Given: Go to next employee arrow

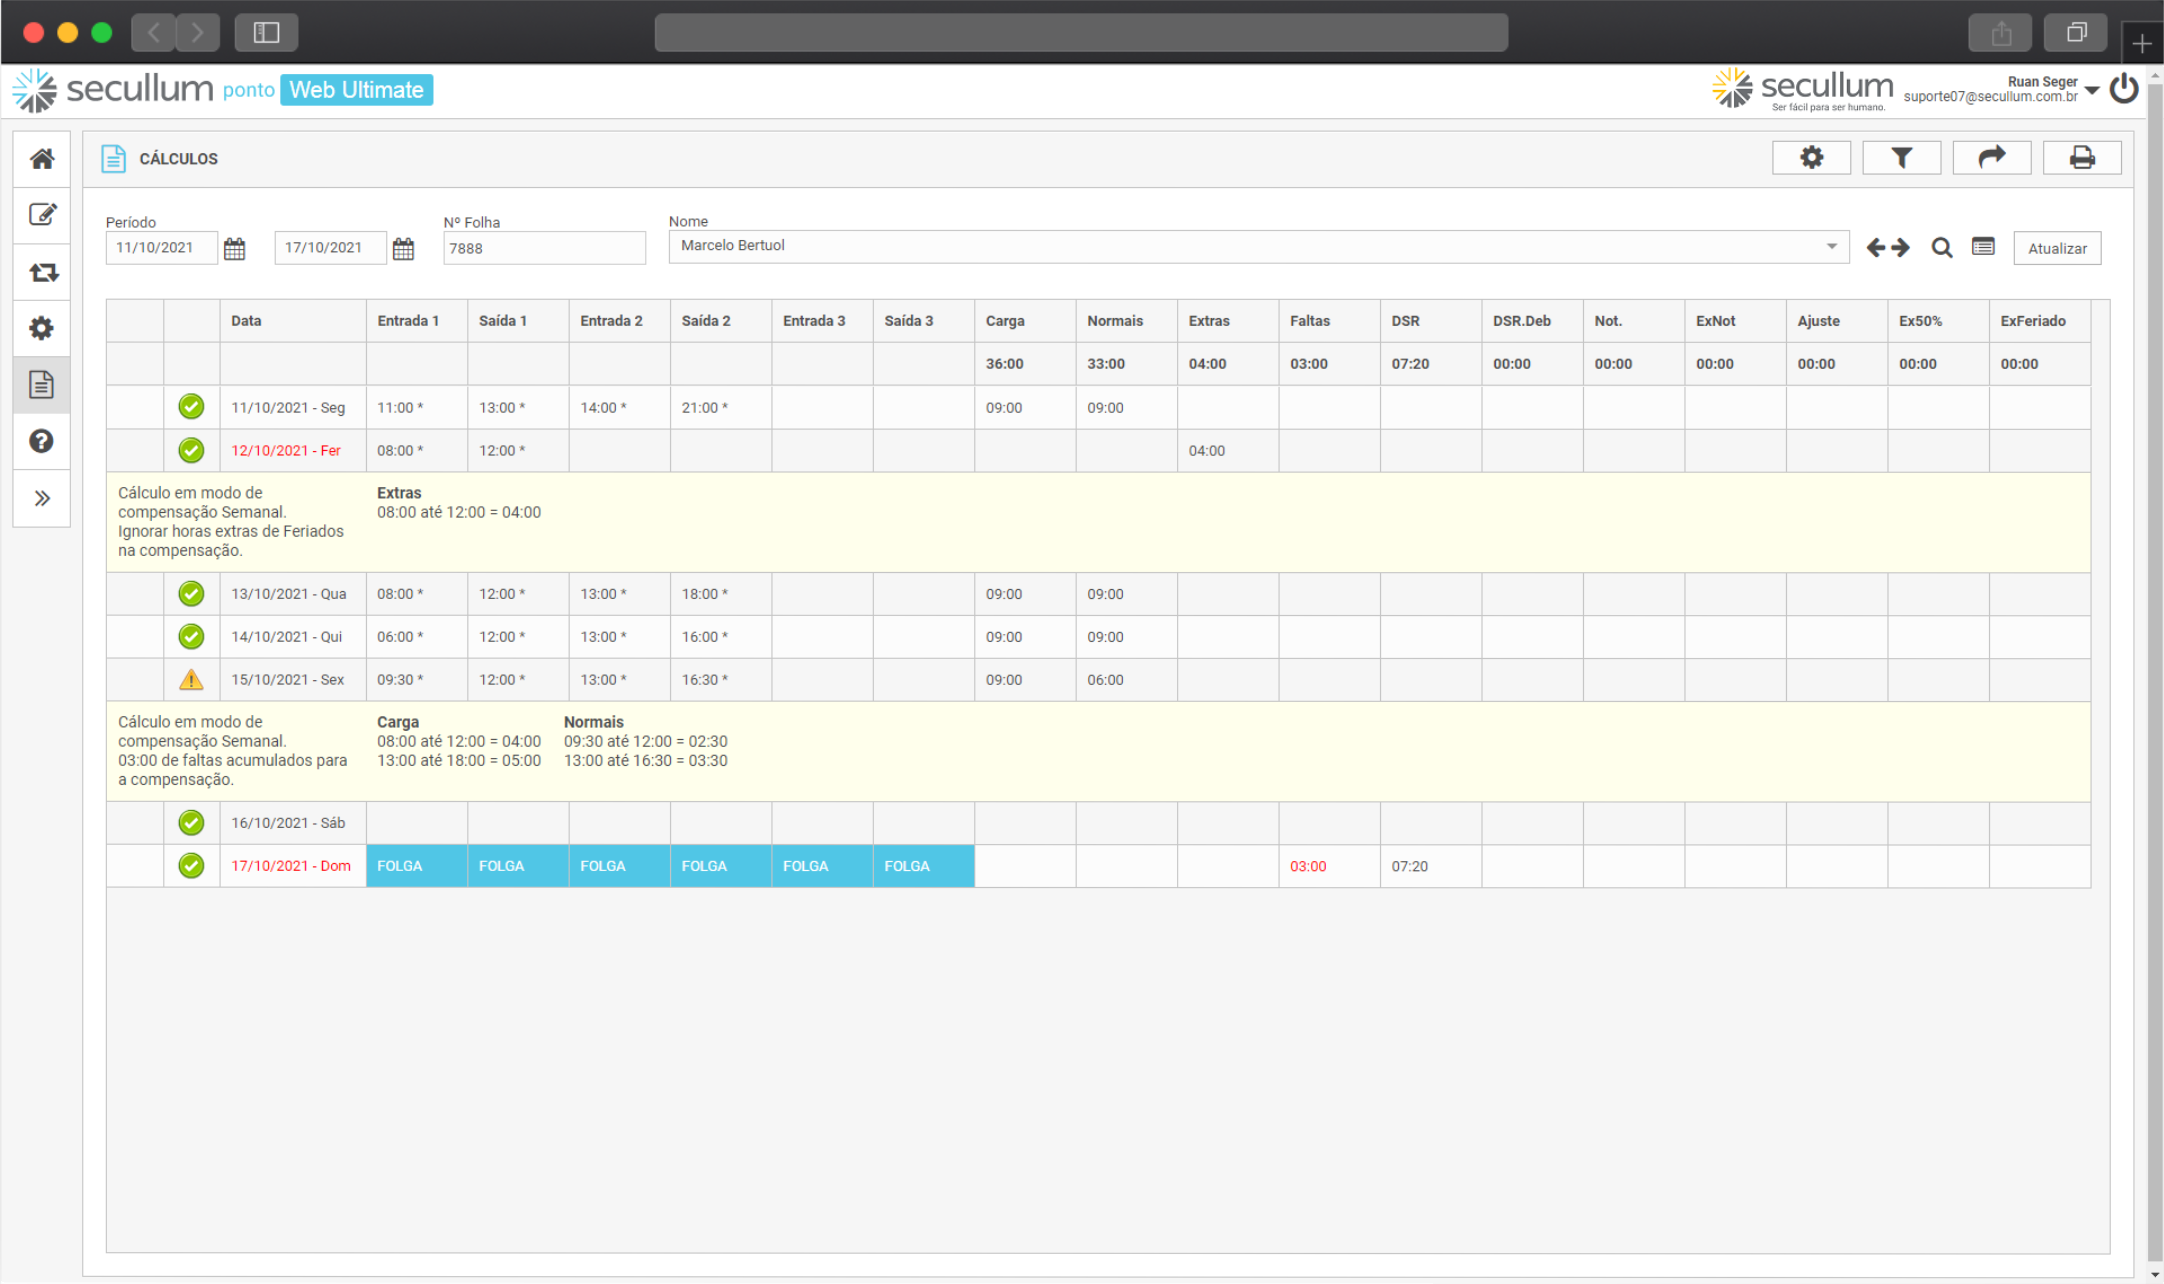Looking at the screenshot, I should [1901, 248].
